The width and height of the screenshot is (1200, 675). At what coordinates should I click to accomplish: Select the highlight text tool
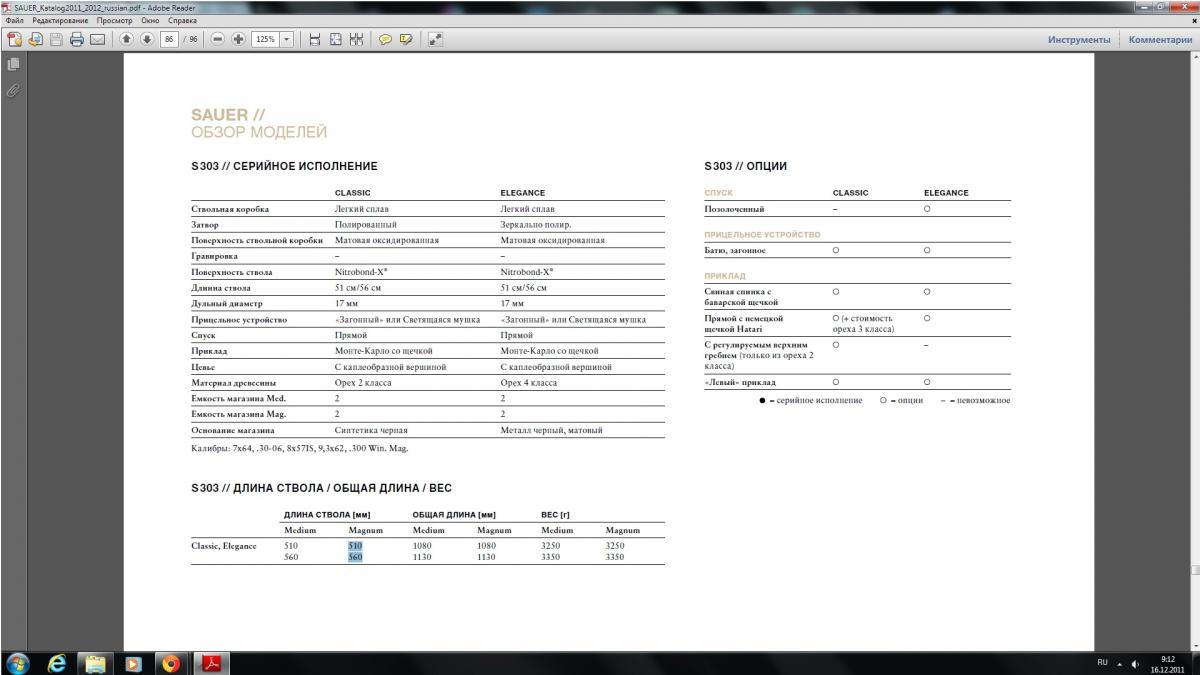pyautogui.click(x=406, y=40)
